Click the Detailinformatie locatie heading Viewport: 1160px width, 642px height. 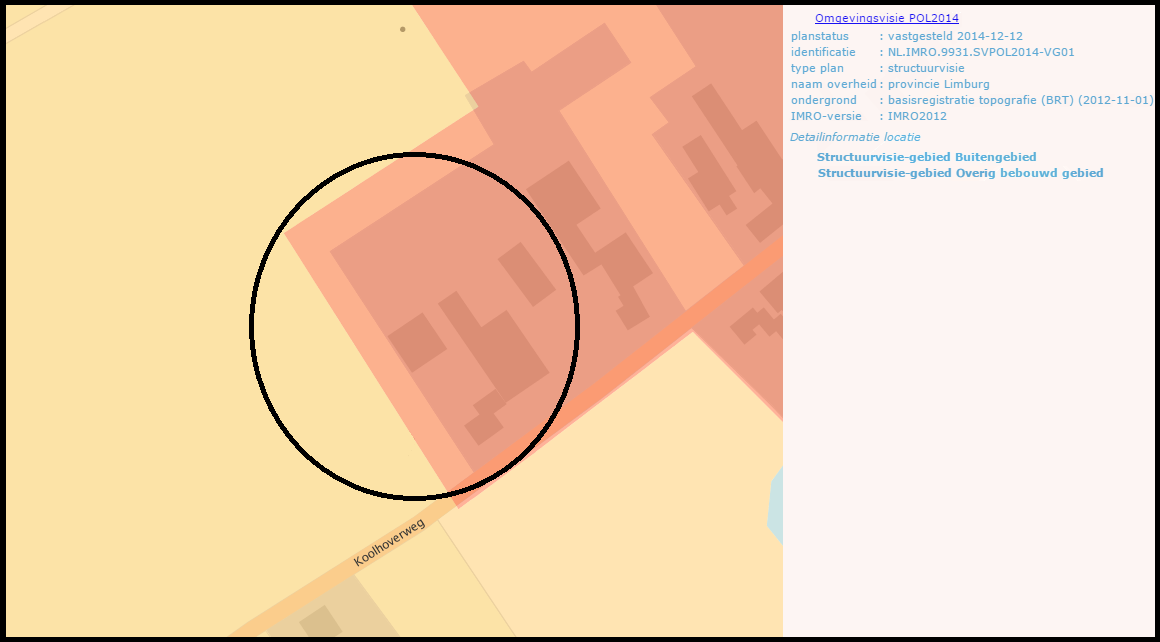855,136
